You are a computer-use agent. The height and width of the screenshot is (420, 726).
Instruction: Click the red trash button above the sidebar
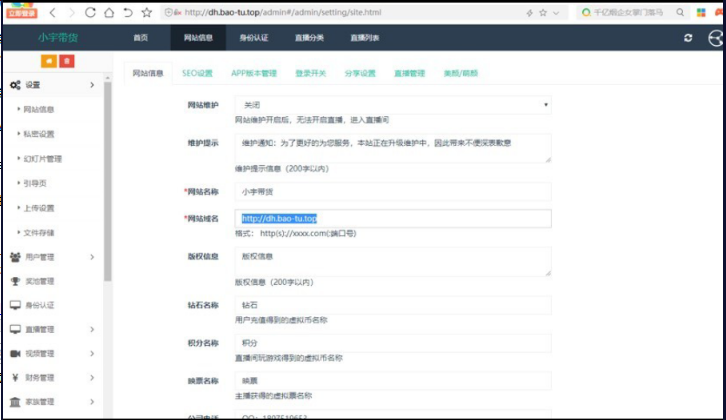click(66, 62)
